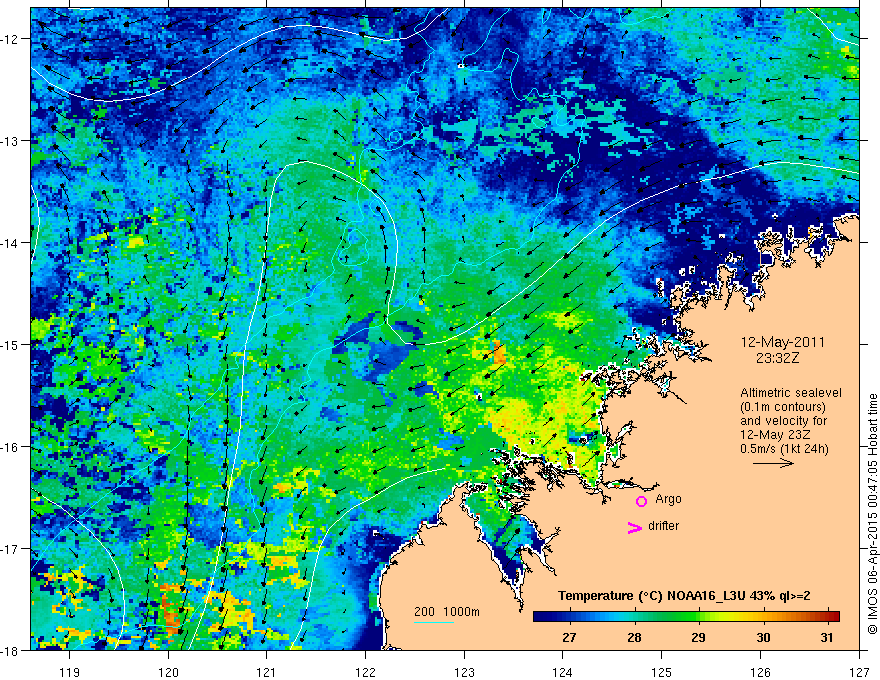The image size is (880, 680).
Task: Click the magenta drifter arrowhead legend symbol
Action: (x=635, y=527)
